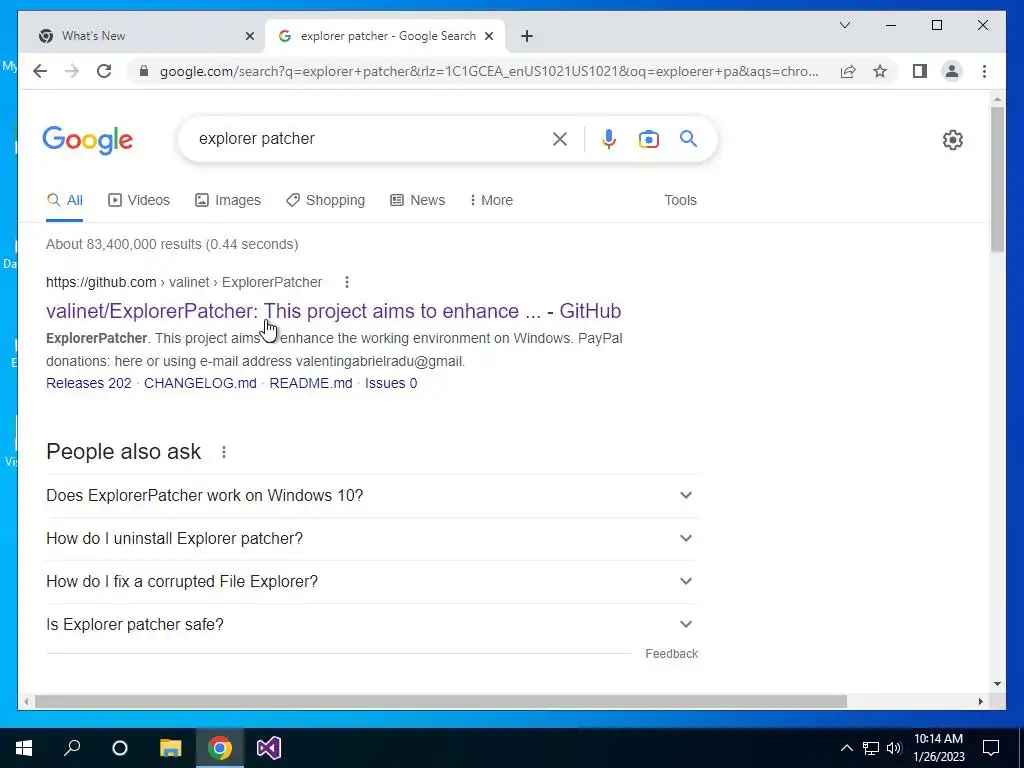Open the valinet/ExplorerPatcher GitHub result
Viewport: 1024px width, 768px height.
pyautogui.click(x=333, y=311)
